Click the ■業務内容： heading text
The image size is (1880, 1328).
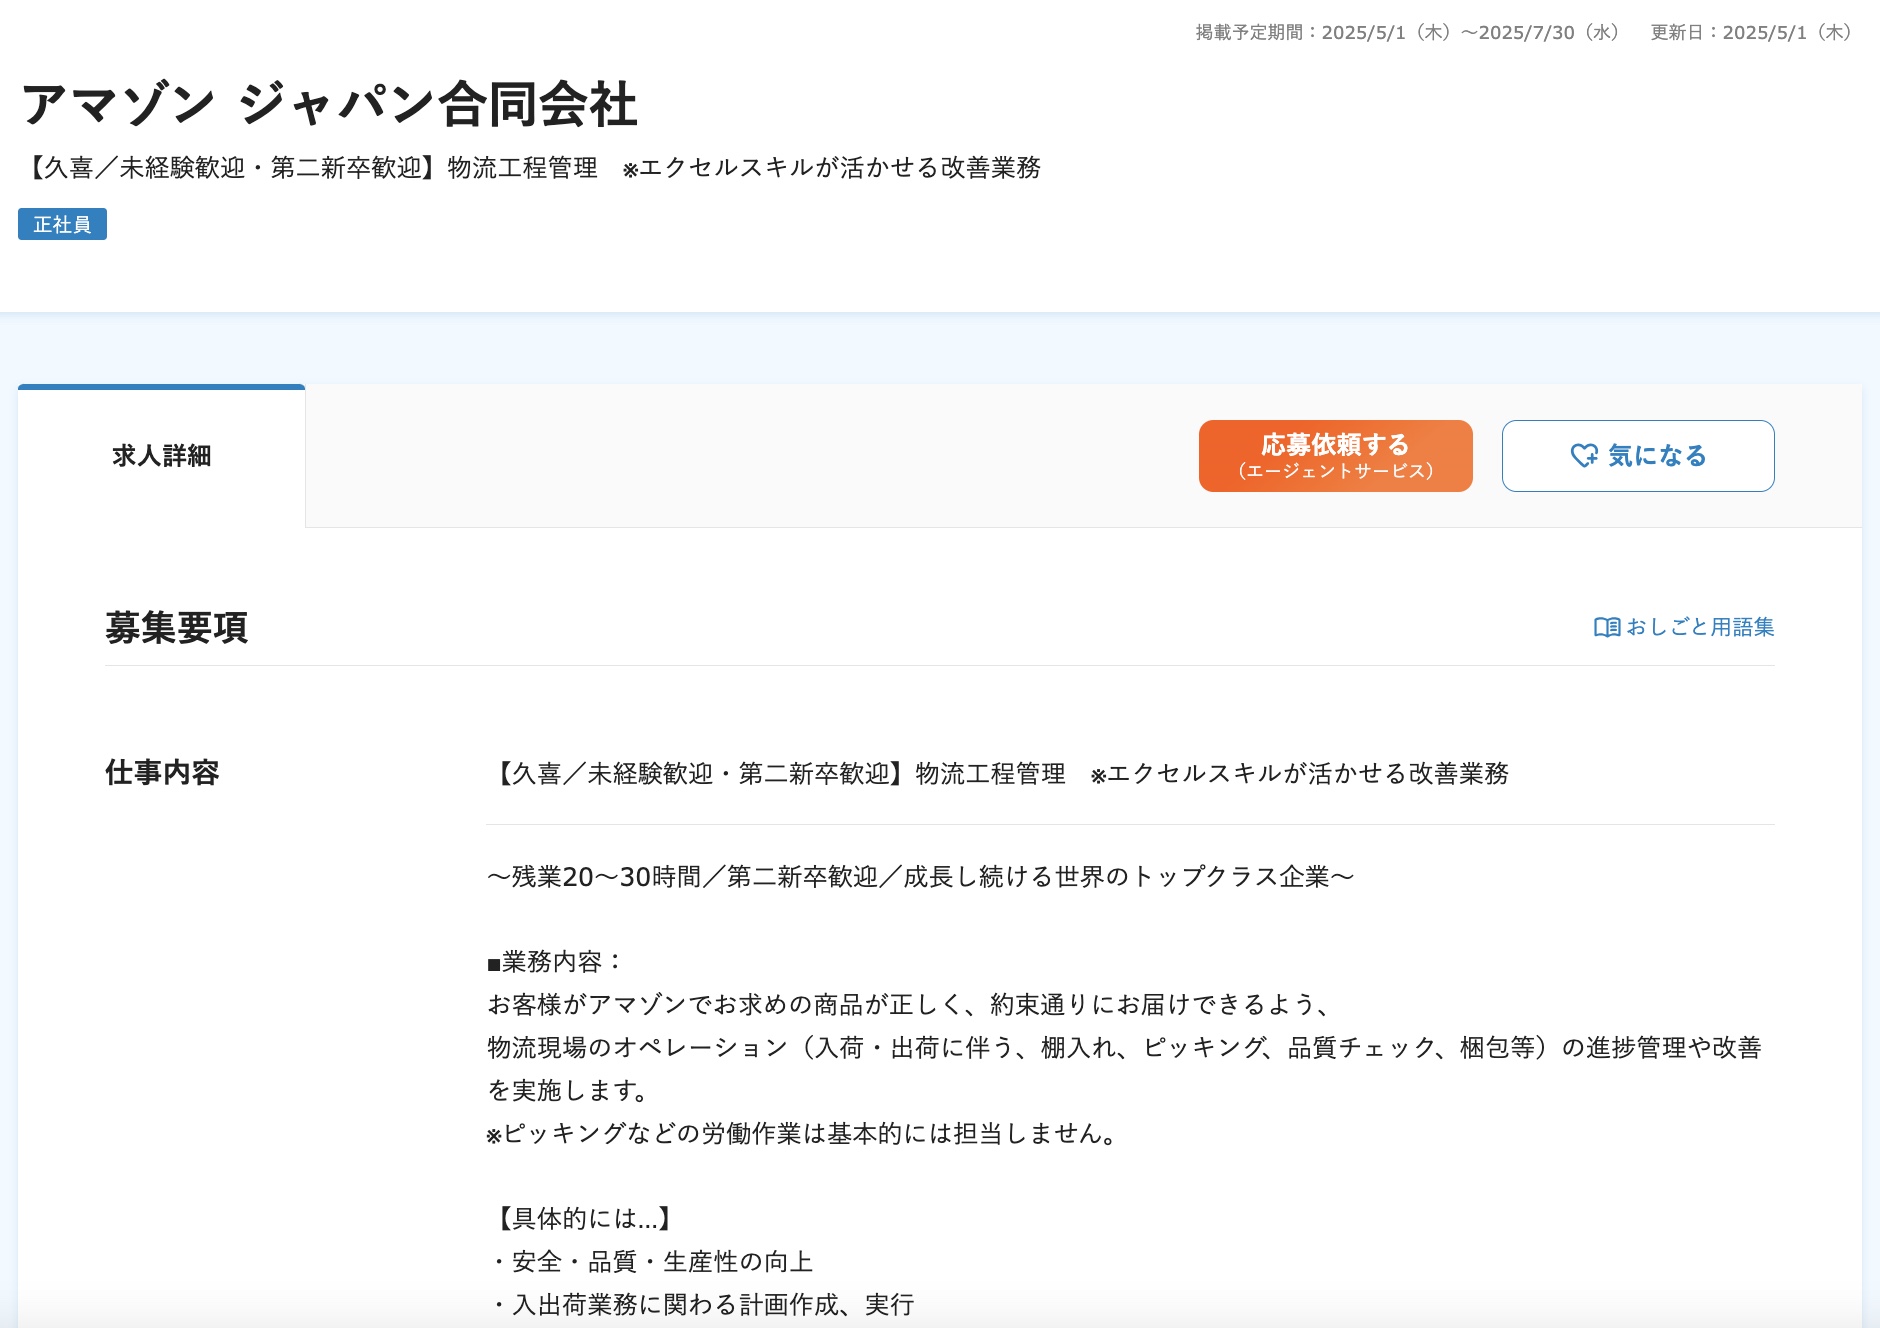[556, 962]
